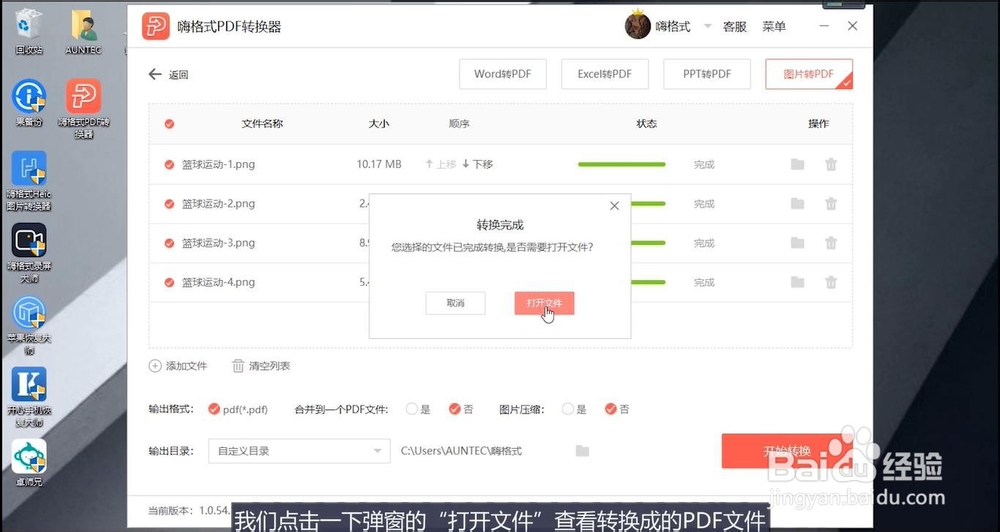
Task: Open 客服 customer service
Action: tap(735, 27)
